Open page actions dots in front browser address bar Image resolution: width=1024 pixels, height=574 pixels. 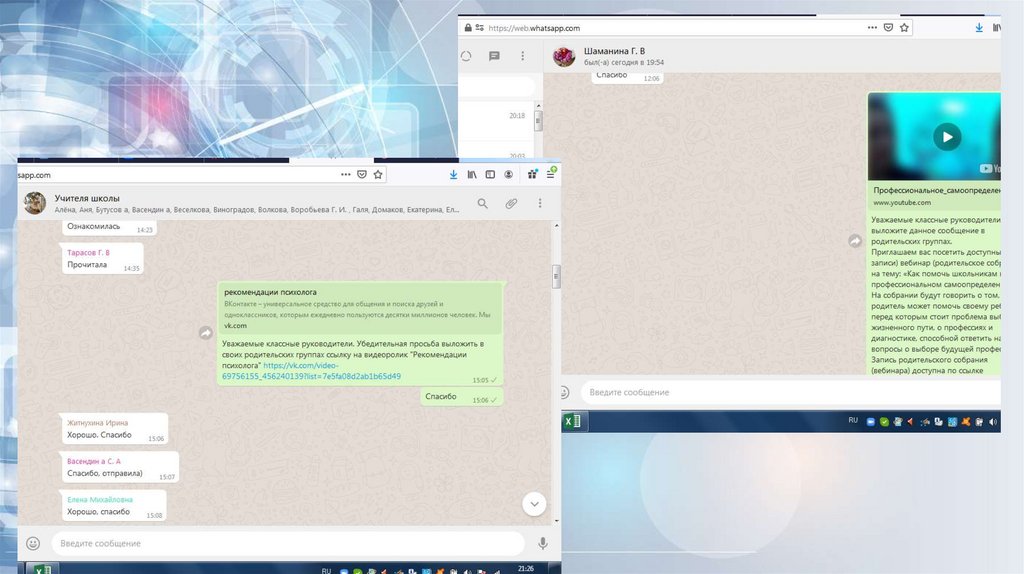click(345, 174)
